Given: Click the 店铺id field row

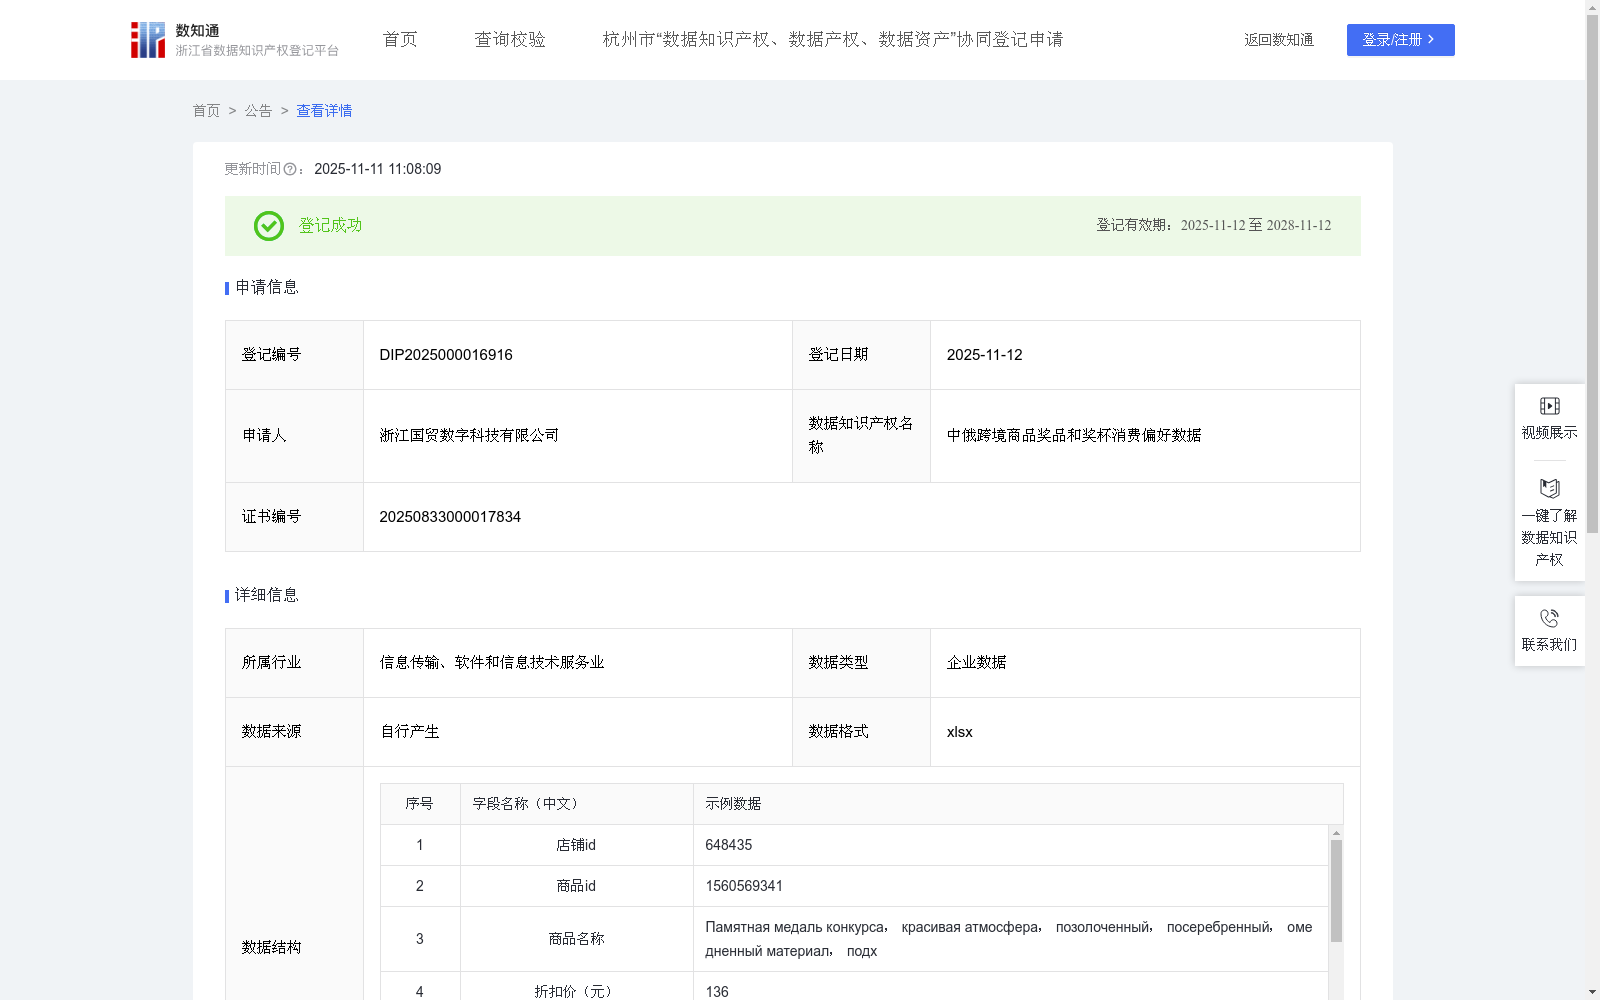Looking at the screenshot, I should point(854,845).
